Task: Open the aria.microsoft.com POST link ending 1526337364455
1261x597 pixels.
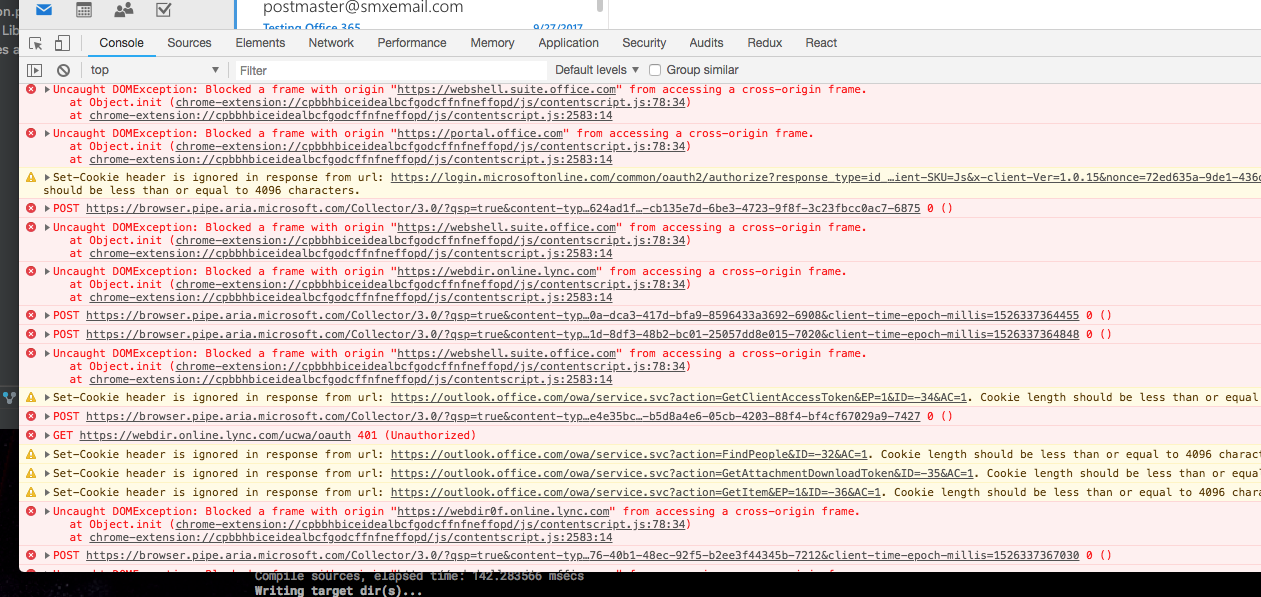Action: click(583, 316)
